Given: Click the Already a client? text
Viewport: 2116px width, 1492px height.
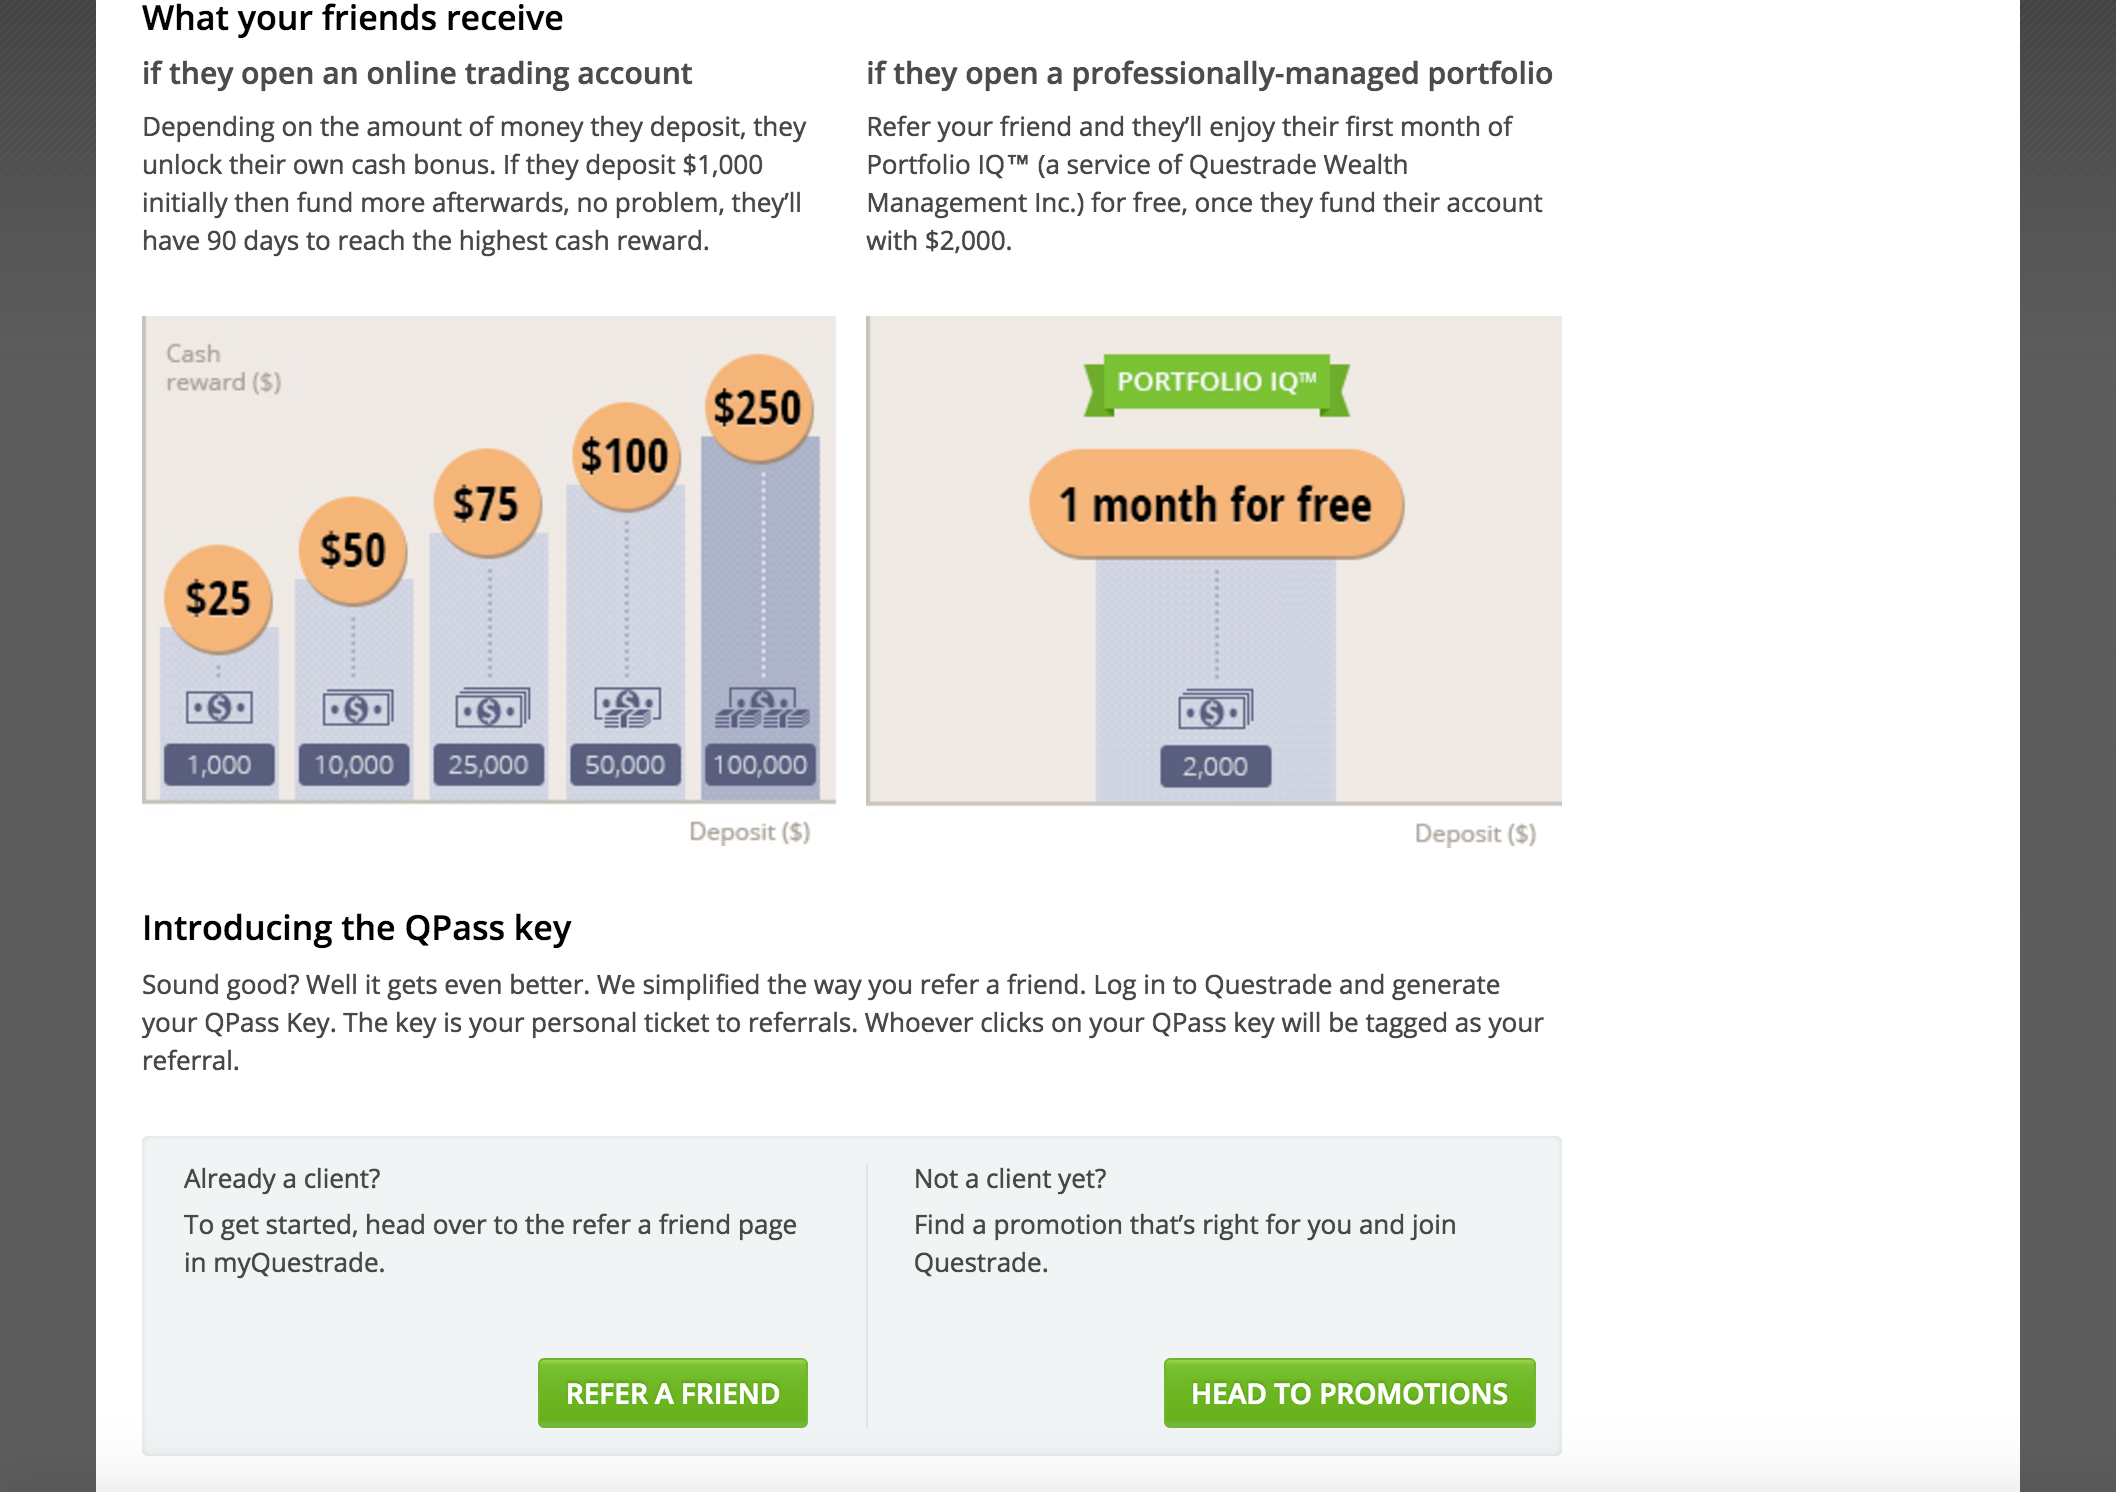Looking at the screenshot, I should click(x=282, y=1179).
